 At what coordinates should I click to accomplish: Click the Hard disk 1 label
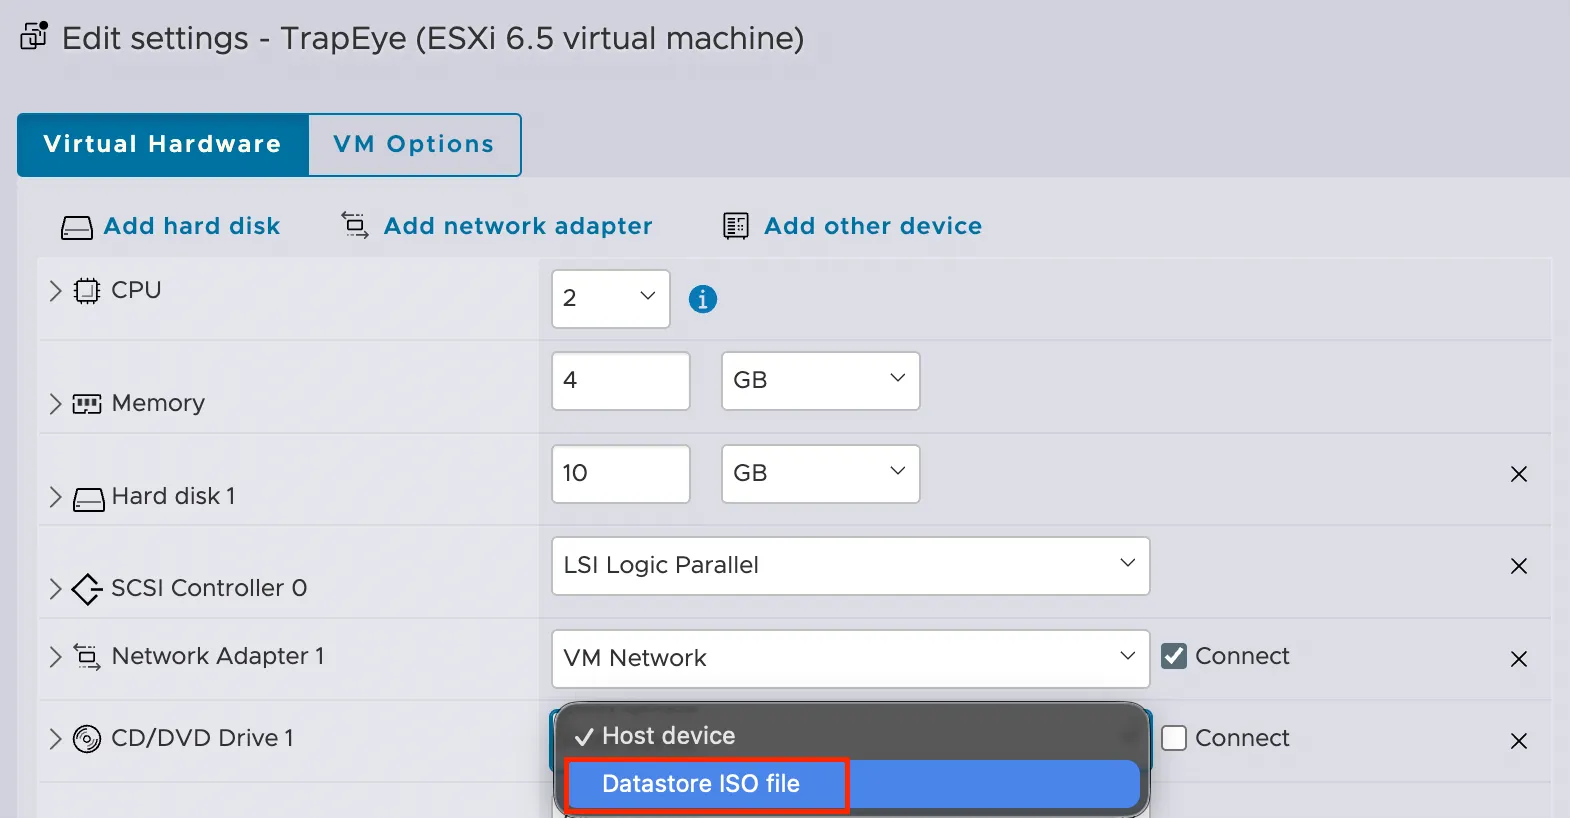[174, 497]
